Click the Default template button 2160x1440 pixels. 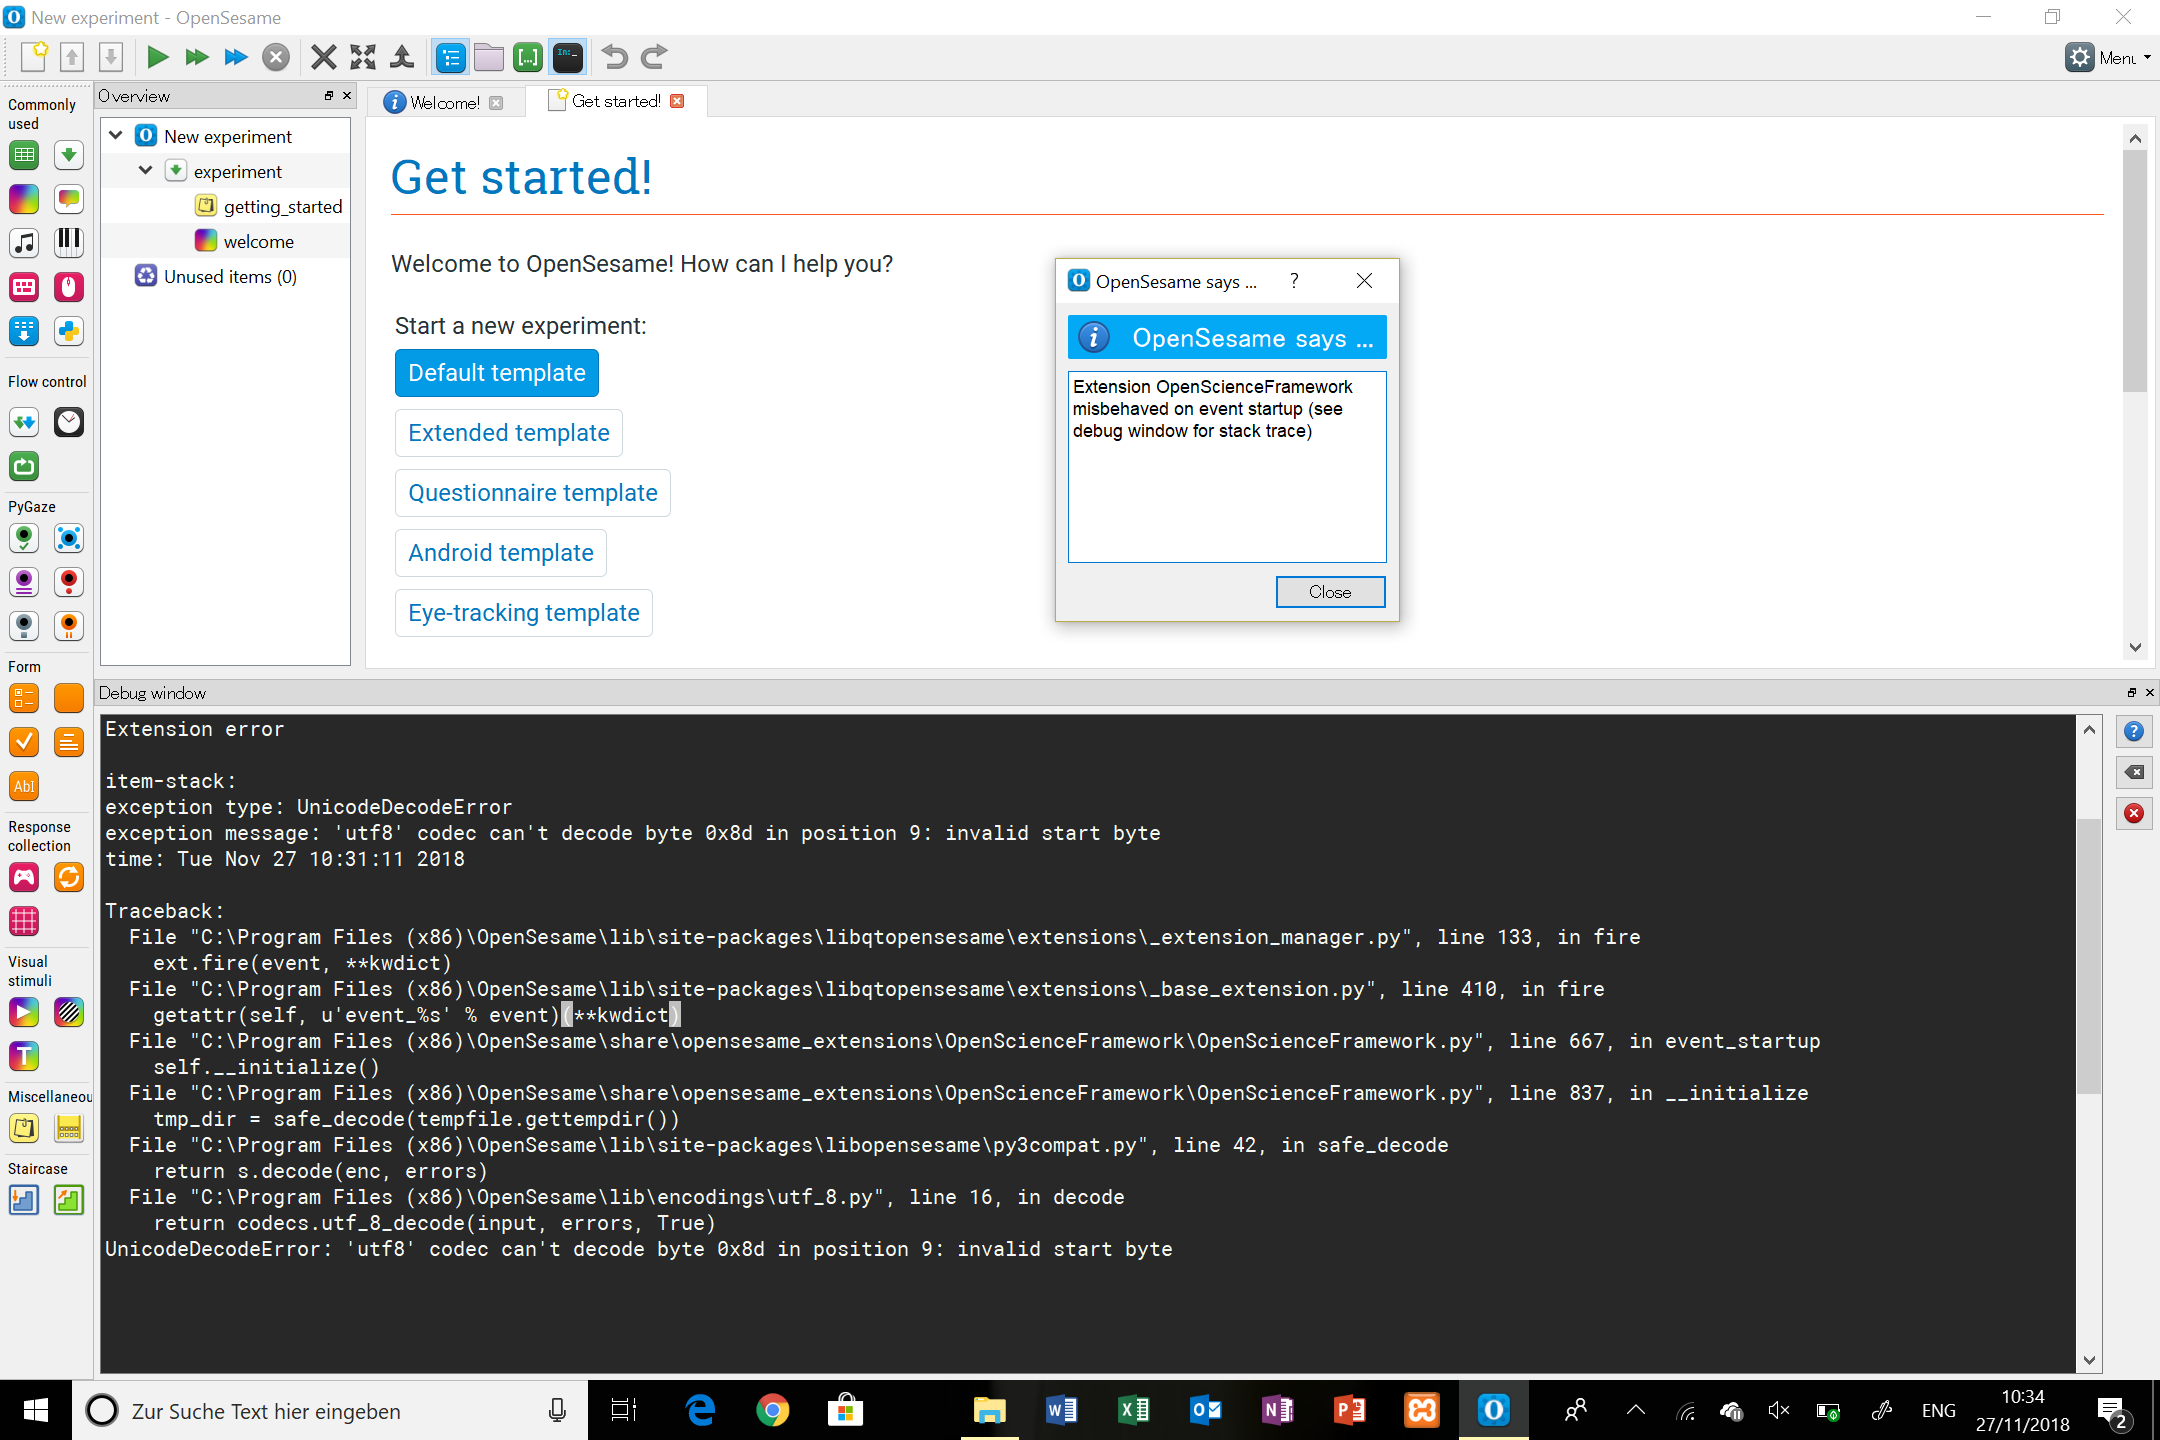[x=497, y=373]
